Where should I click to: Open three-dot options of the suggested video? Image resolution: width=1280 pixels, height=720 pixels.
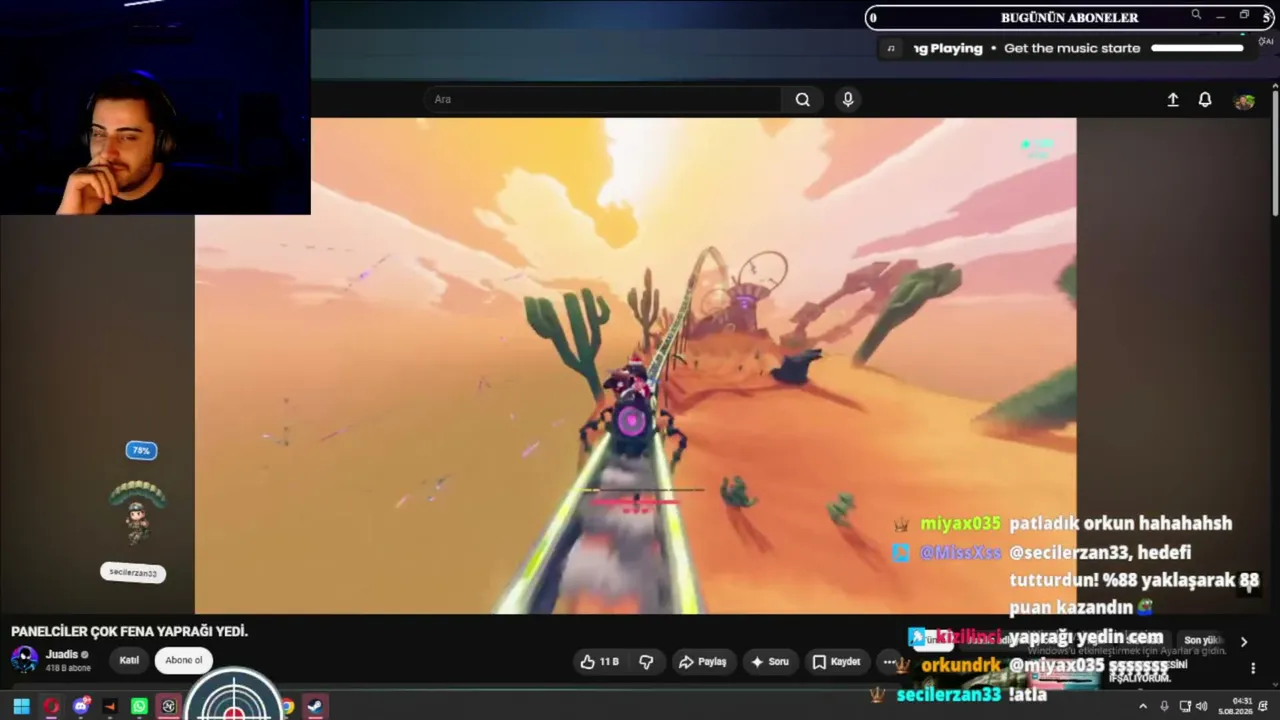pyautogui.click(x=1253, y=668)
